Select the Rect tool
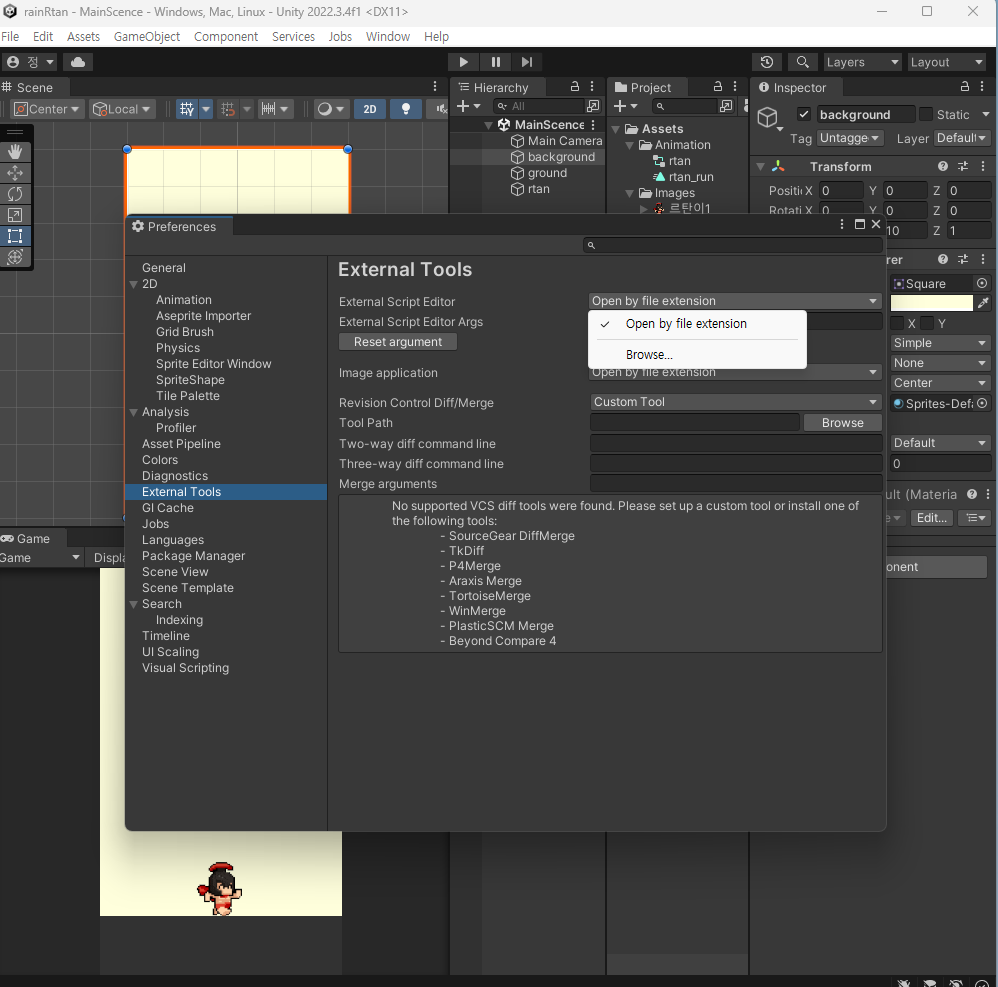Screen dimensions: 998x987 [15, 236]
